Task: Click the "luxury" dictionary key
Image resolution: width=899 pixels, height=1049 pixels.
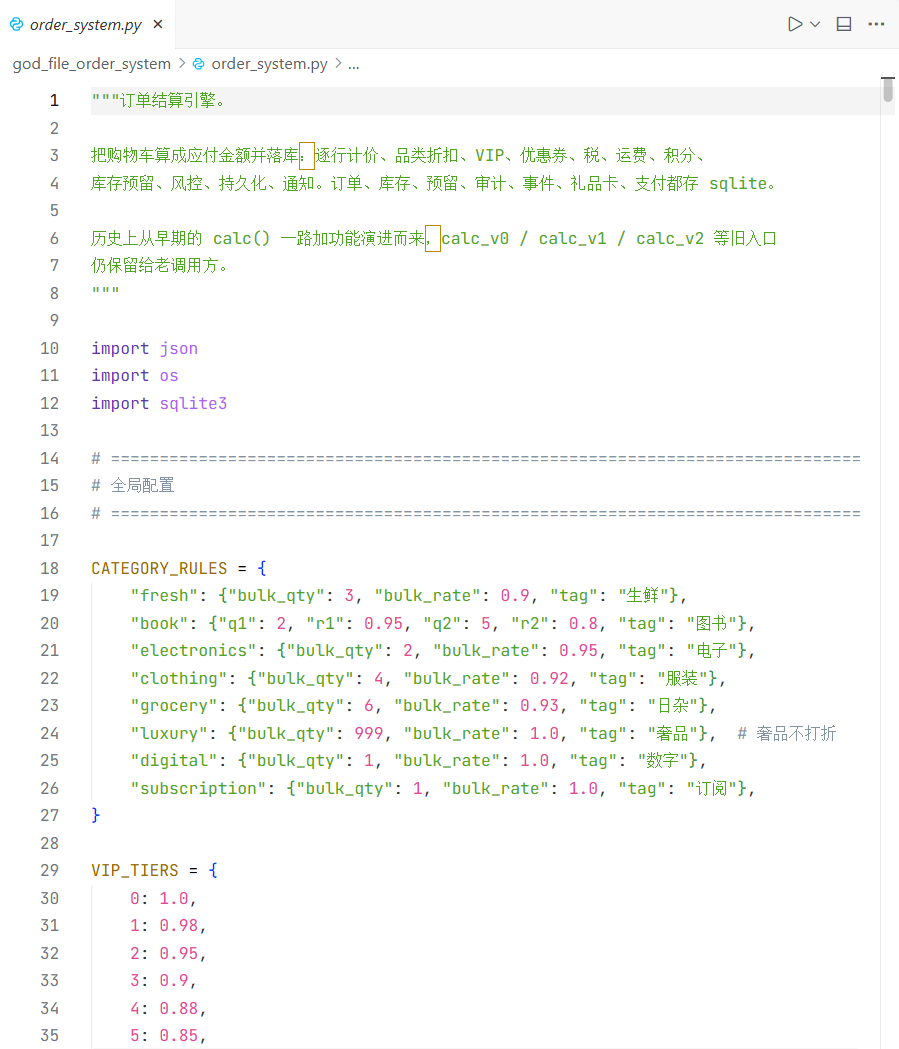Action: [x=169, y=733]
